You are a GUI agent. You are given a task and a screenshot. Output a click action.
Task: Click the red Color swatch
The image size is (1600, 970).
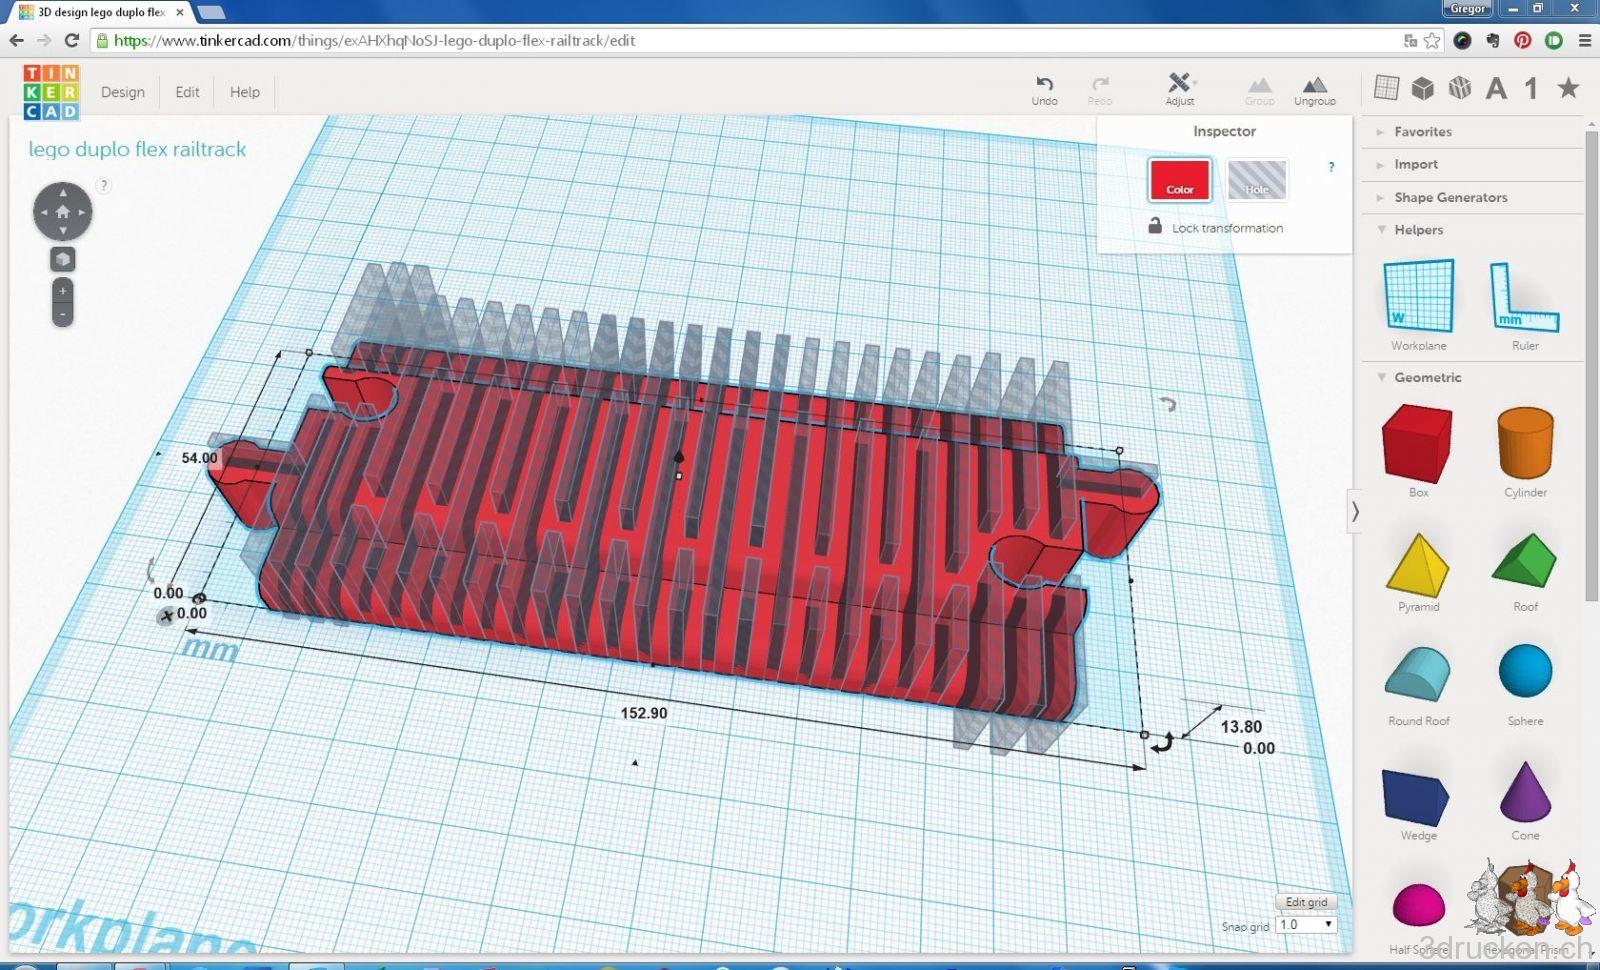1180,180
